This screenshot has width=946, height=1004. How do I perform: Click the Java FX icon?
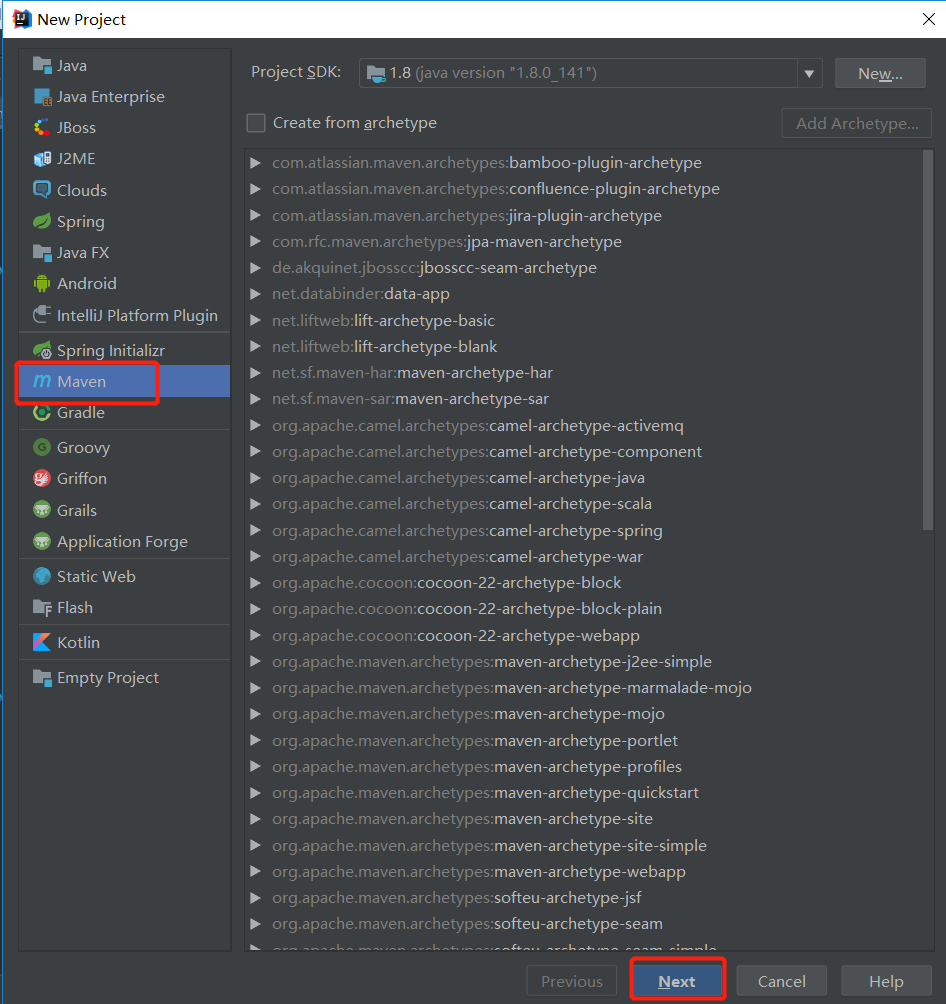tap(42, 253)
